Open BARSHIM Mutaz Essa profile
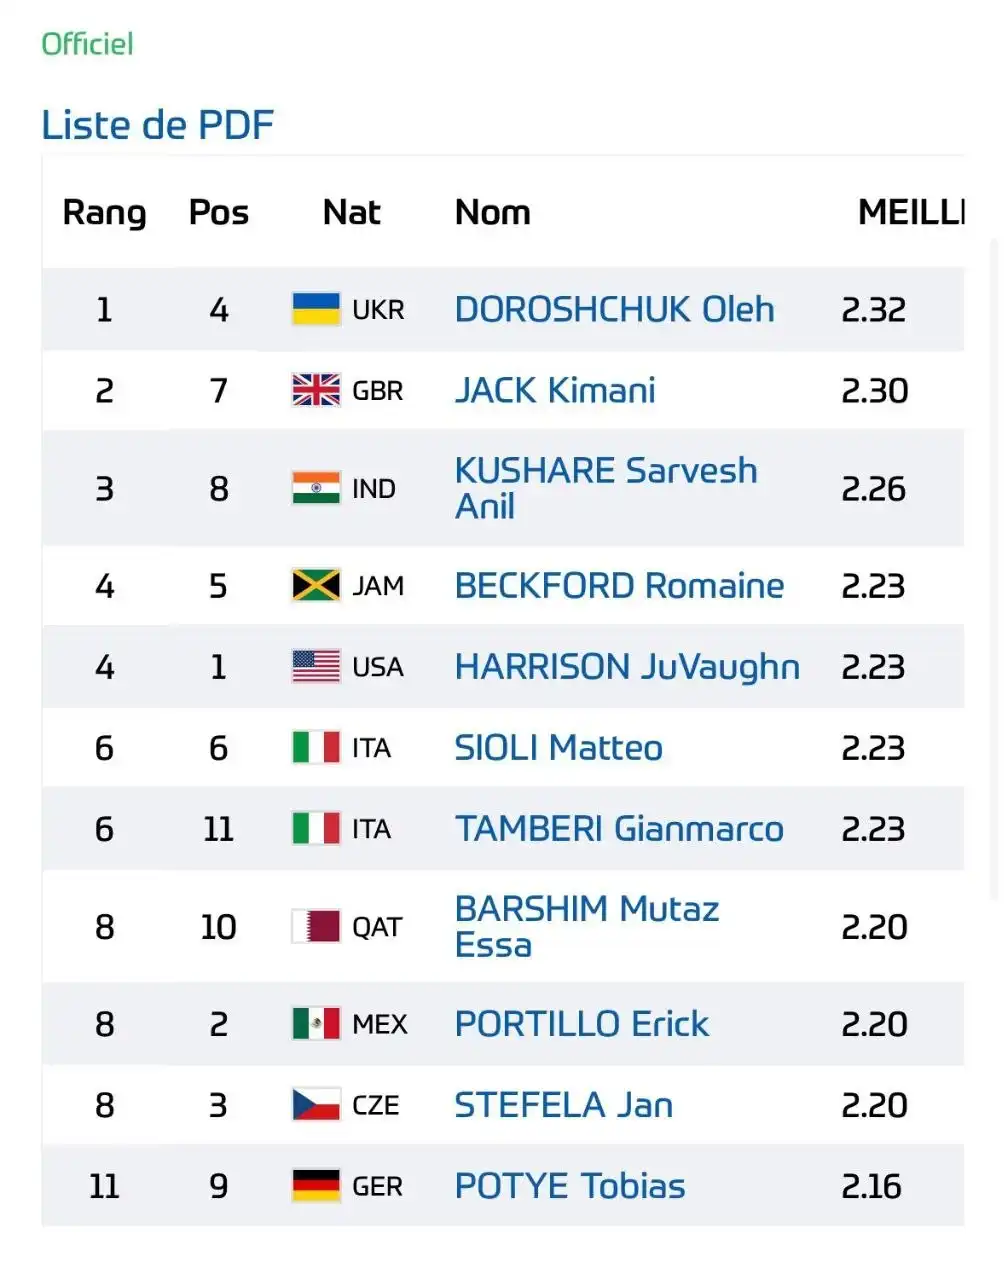The height and width of the screenshot is (1280, 1005). 587,926
